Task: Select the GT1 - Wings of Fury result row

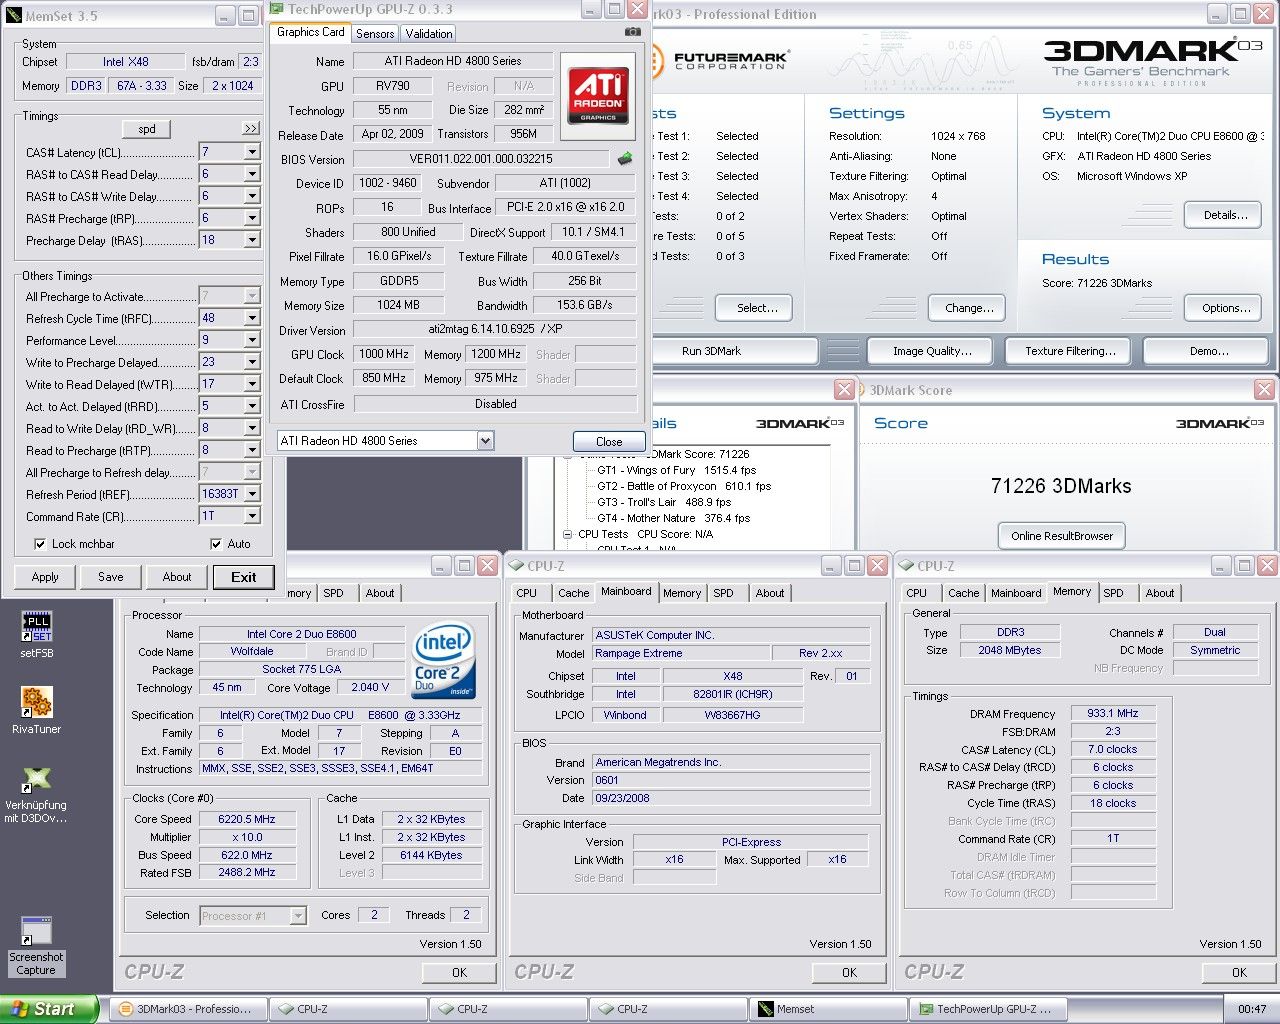Action: pyautogui.click(x=676, y=470)
